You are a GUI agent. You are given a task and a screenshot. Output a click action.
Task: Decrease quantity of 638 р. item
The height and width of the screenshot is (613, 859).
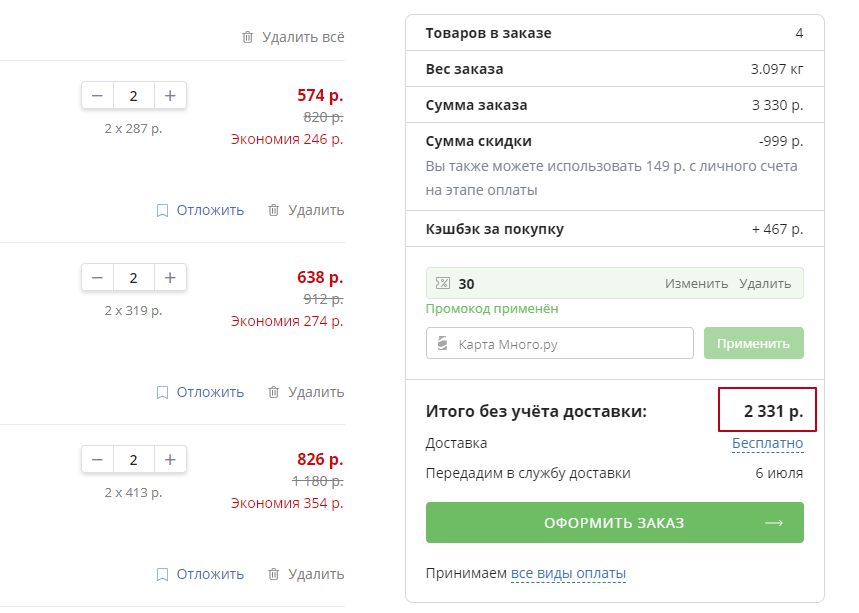[97, 278]
